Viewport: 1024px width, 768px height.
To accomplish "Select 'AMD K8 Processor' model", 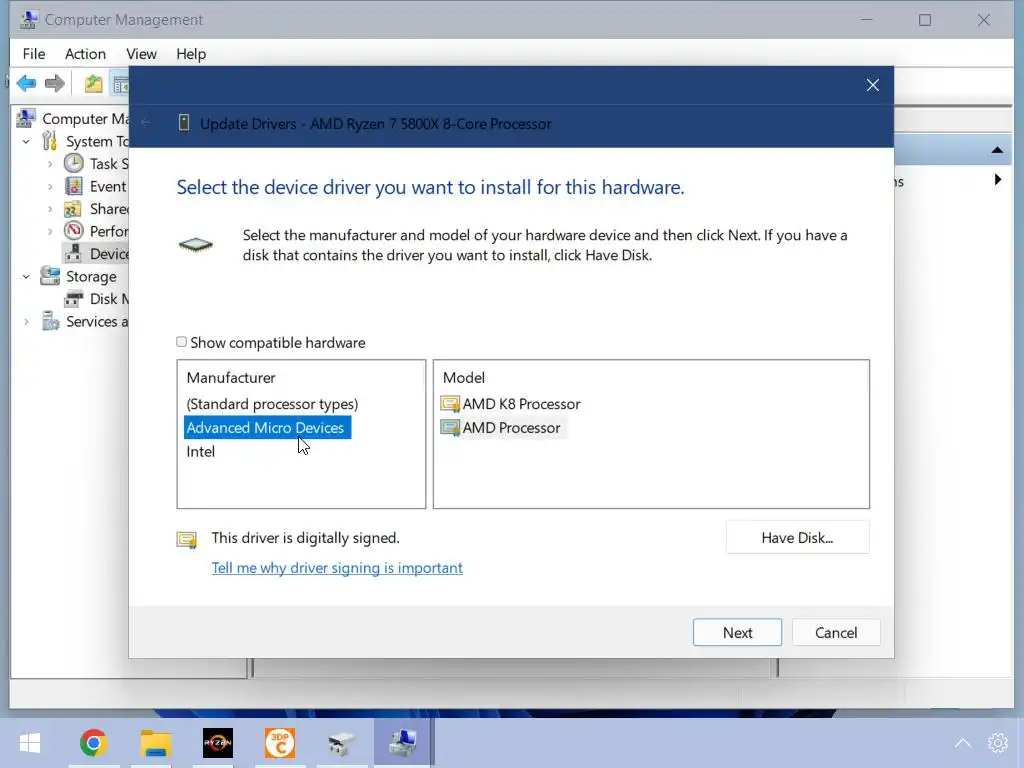I will [x=521, y=404].
